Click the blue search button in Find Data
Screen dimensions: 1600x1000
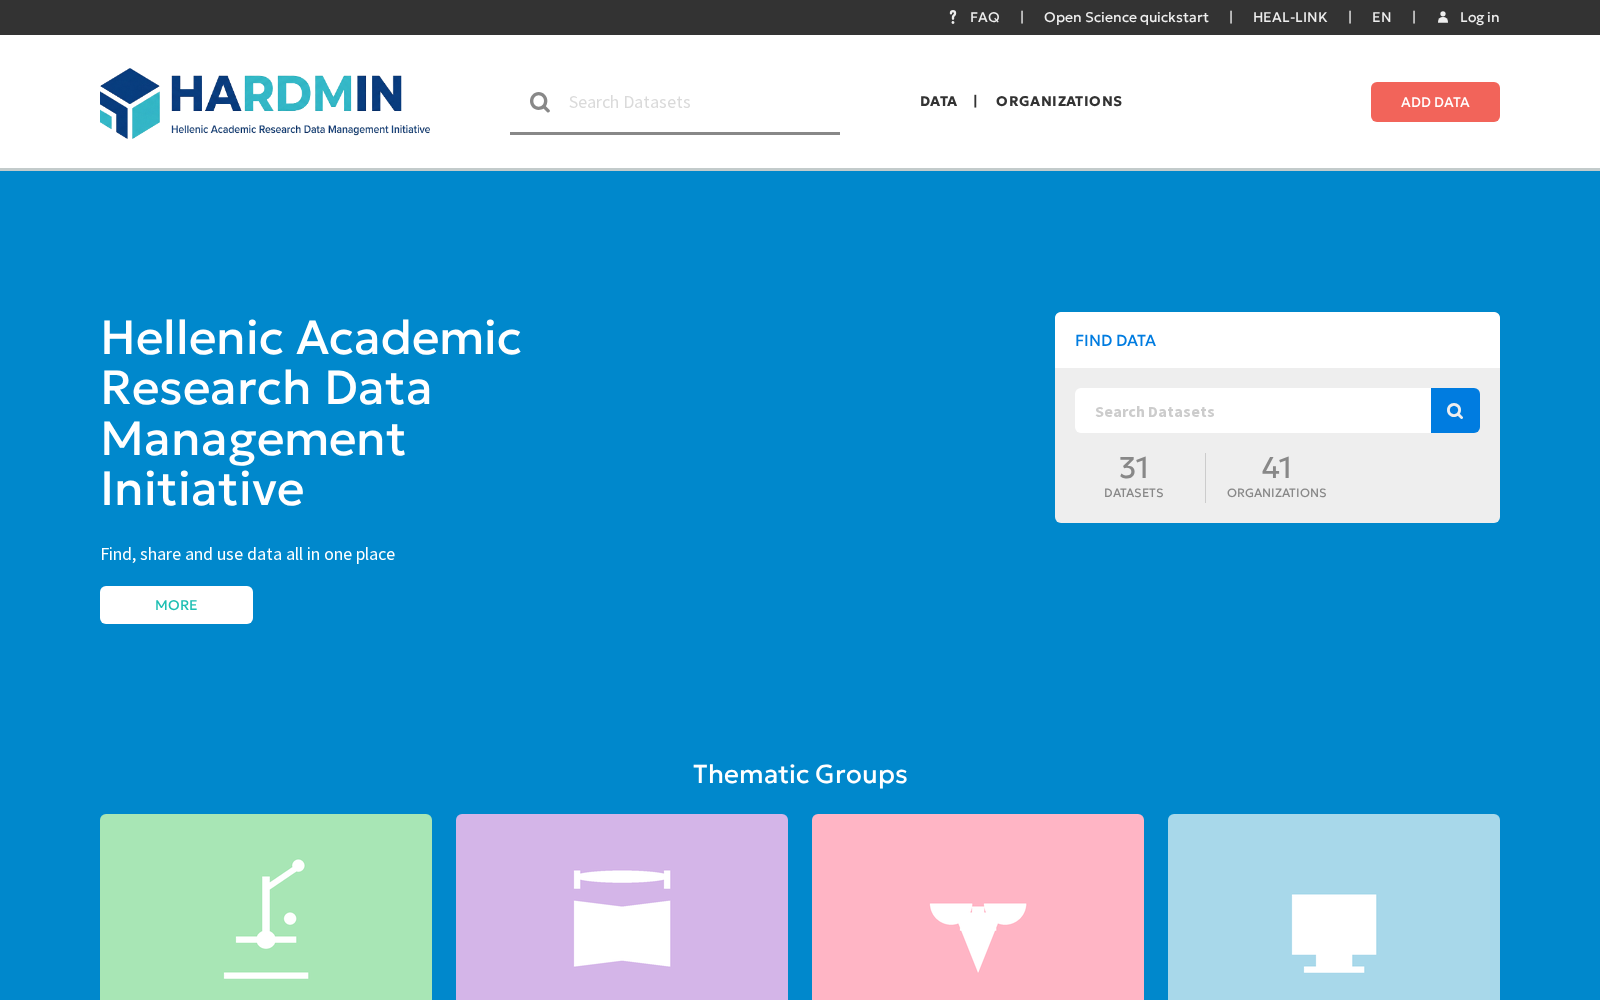point(1455,411)
